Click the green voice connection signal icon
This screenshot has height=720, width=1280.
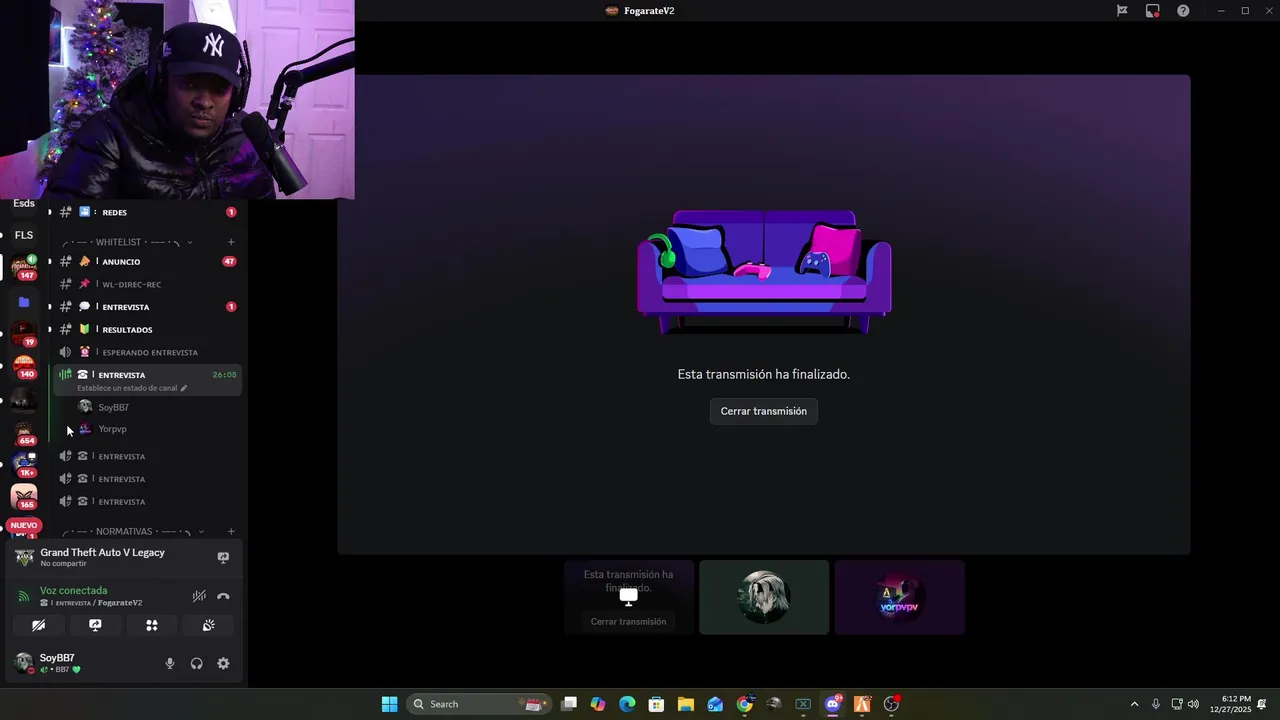point(24,596)
